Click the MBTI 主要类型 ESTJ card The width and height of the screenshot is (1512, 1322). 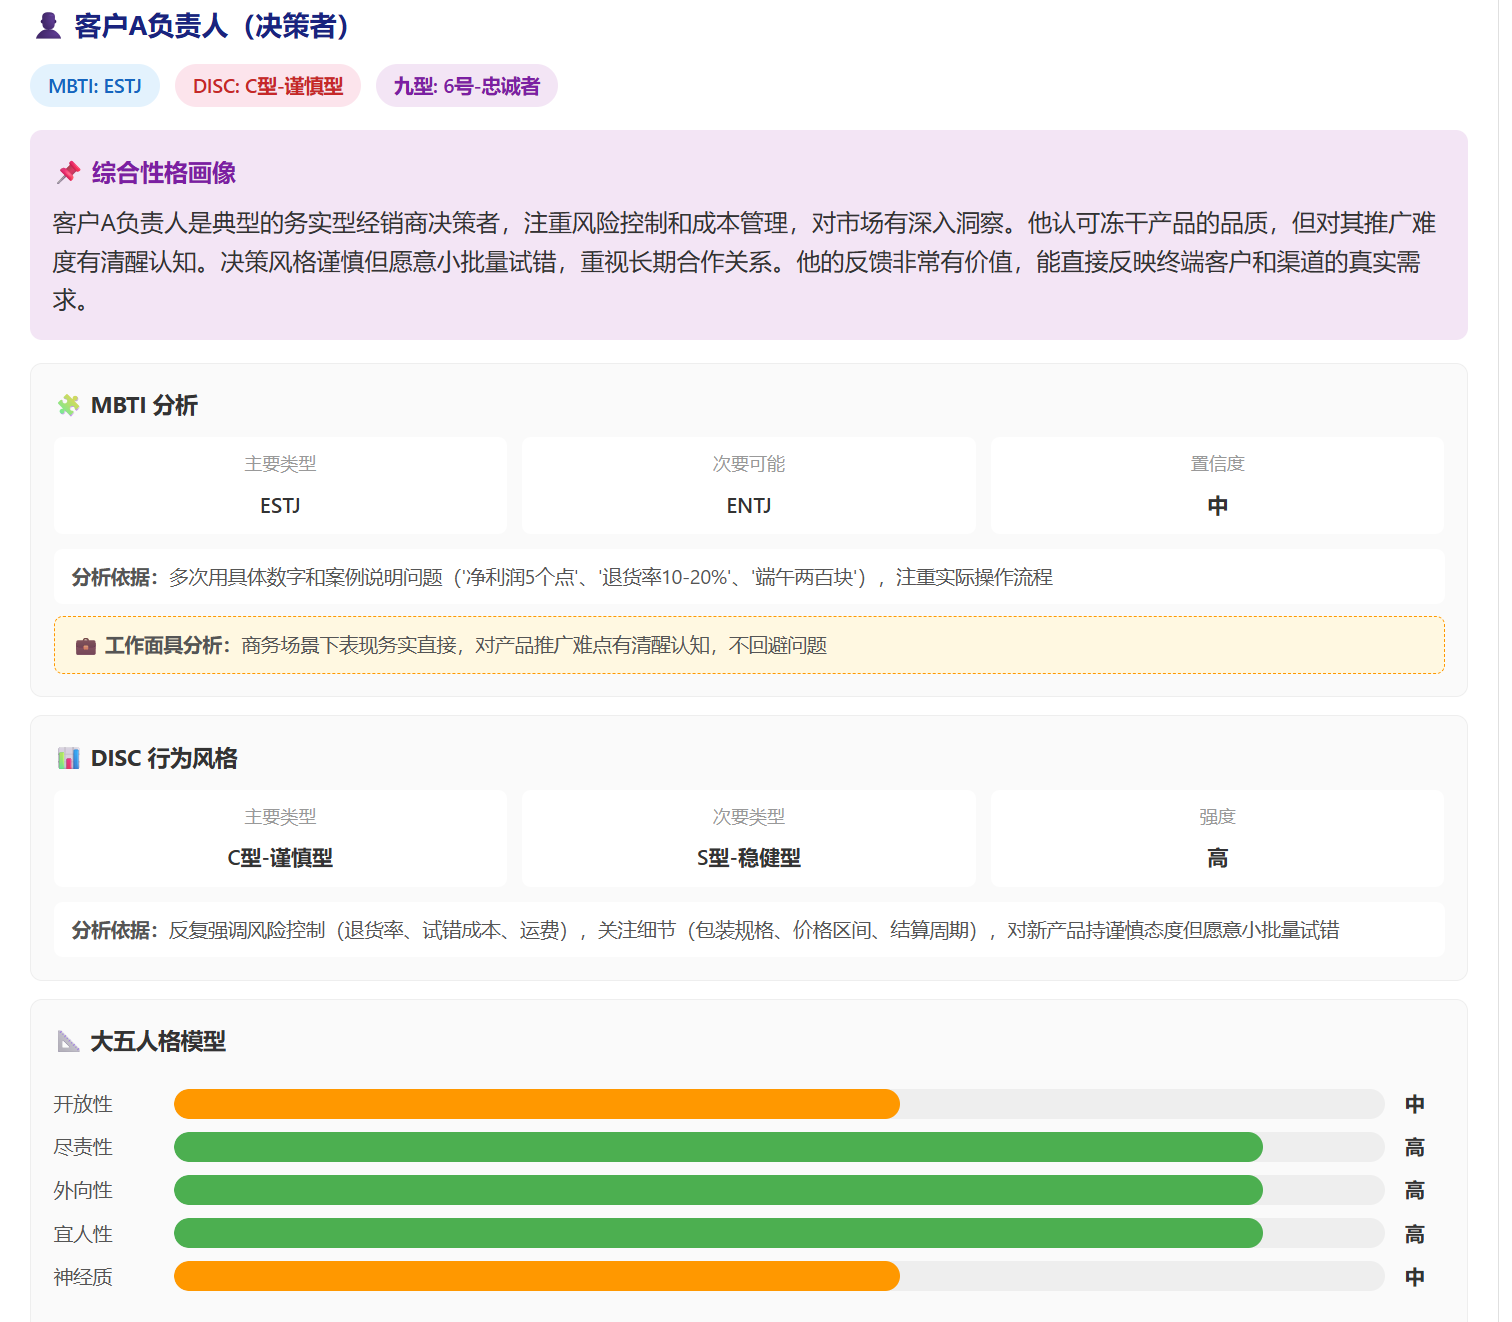pyautogui.click(x=280, y=486)
